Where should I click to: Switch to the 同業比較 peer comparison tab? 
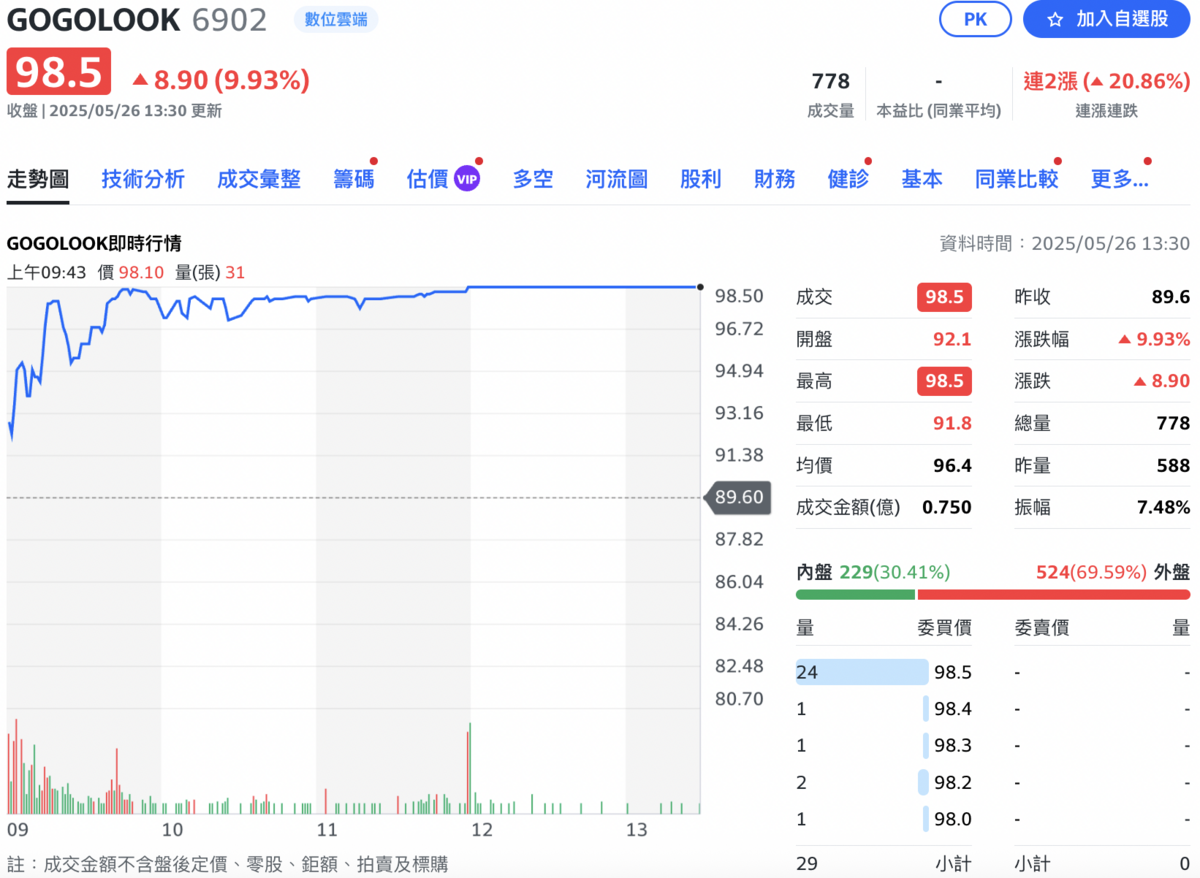1015,178
